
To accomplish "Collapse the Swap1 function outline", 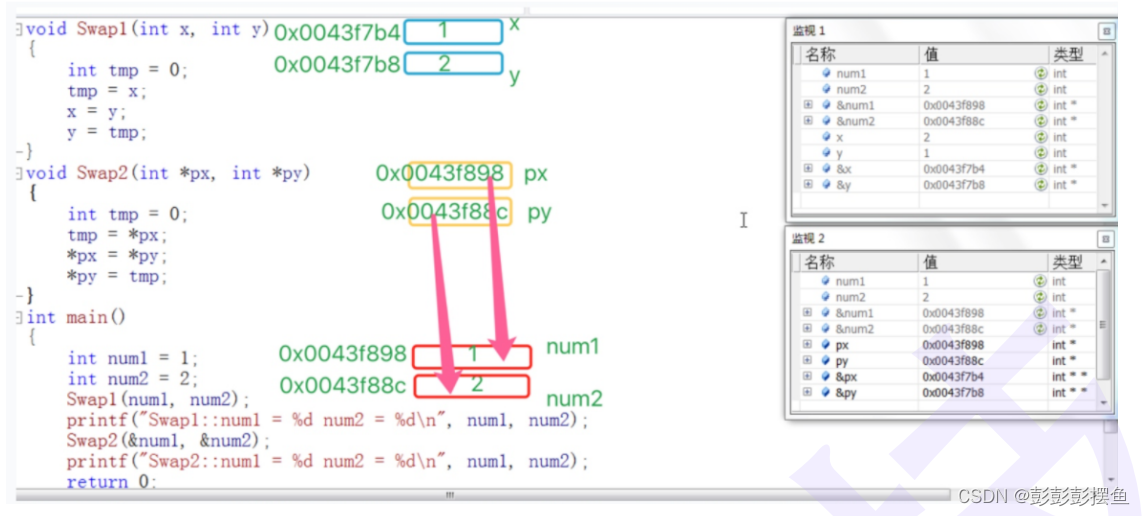I will [x=20, y=30].
